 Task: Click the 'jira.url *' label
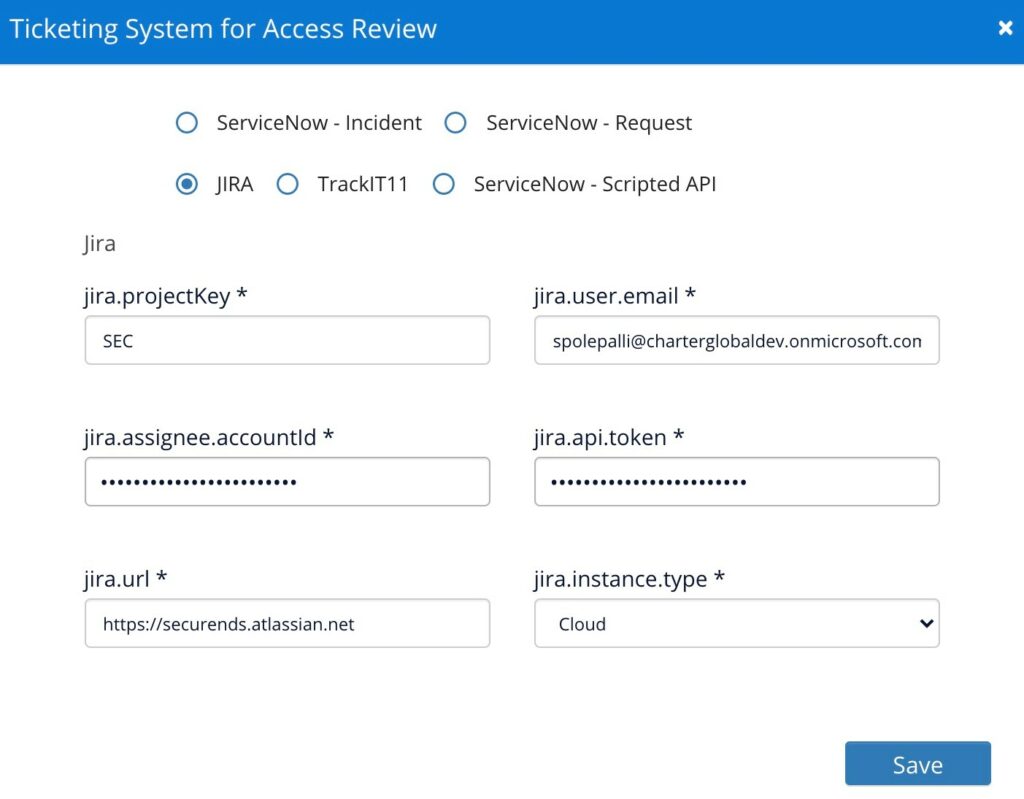(x=125, y=579)
